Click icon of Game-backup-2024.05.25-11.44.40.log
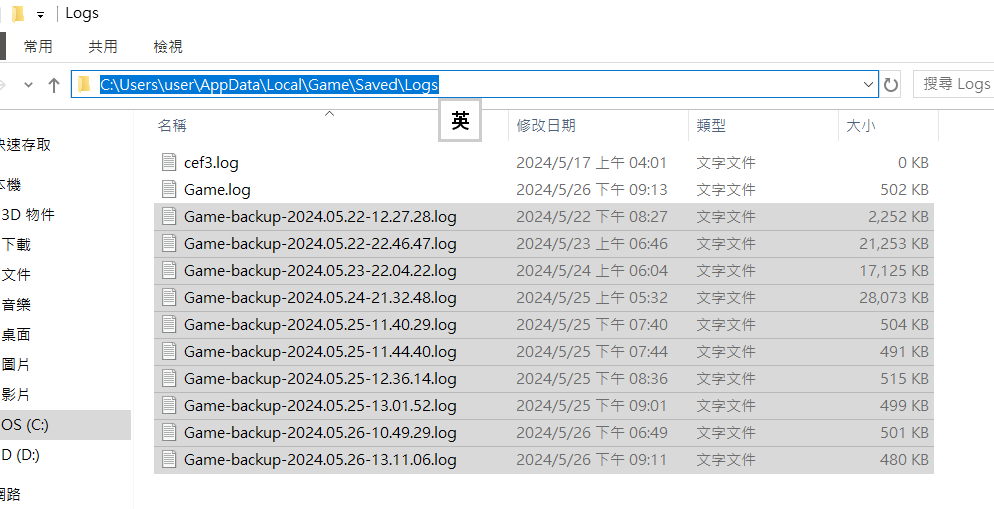Image resolution: width=994 pixels, height=509 pixels. tap(169, 351)
